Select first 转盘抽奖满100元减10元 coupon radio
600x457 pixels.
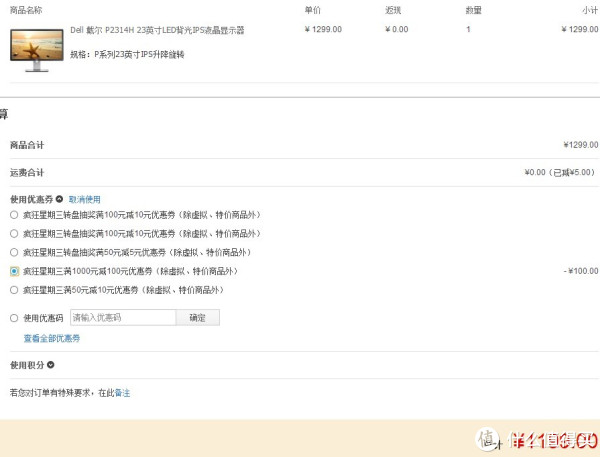tap(14, 215)
